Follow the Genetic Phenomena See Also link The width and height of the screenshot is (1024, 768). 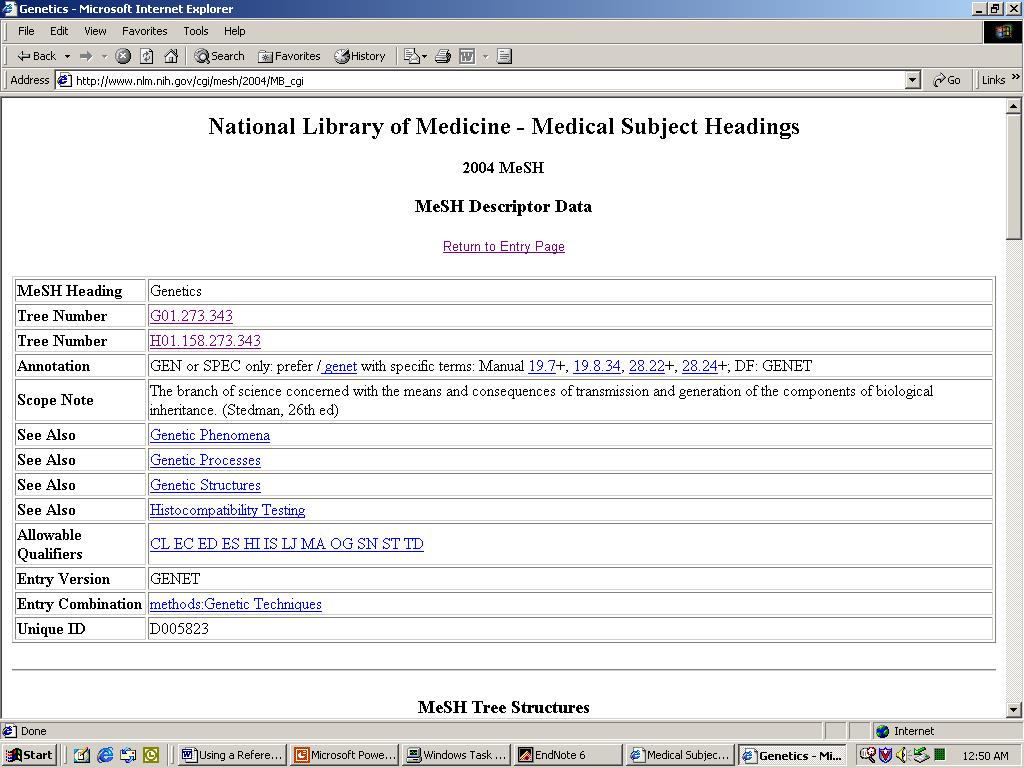(210, 435)
